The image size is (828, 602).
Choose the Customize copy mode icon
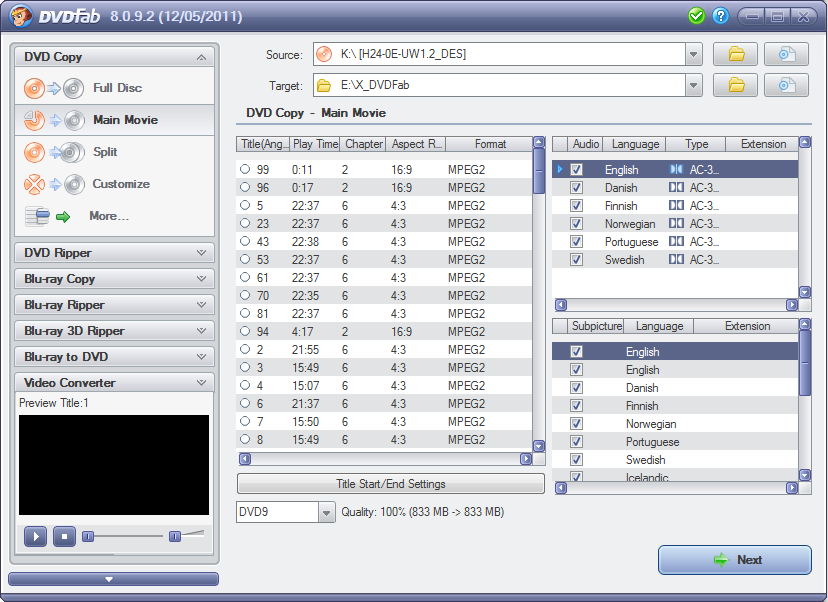(53, 184)
